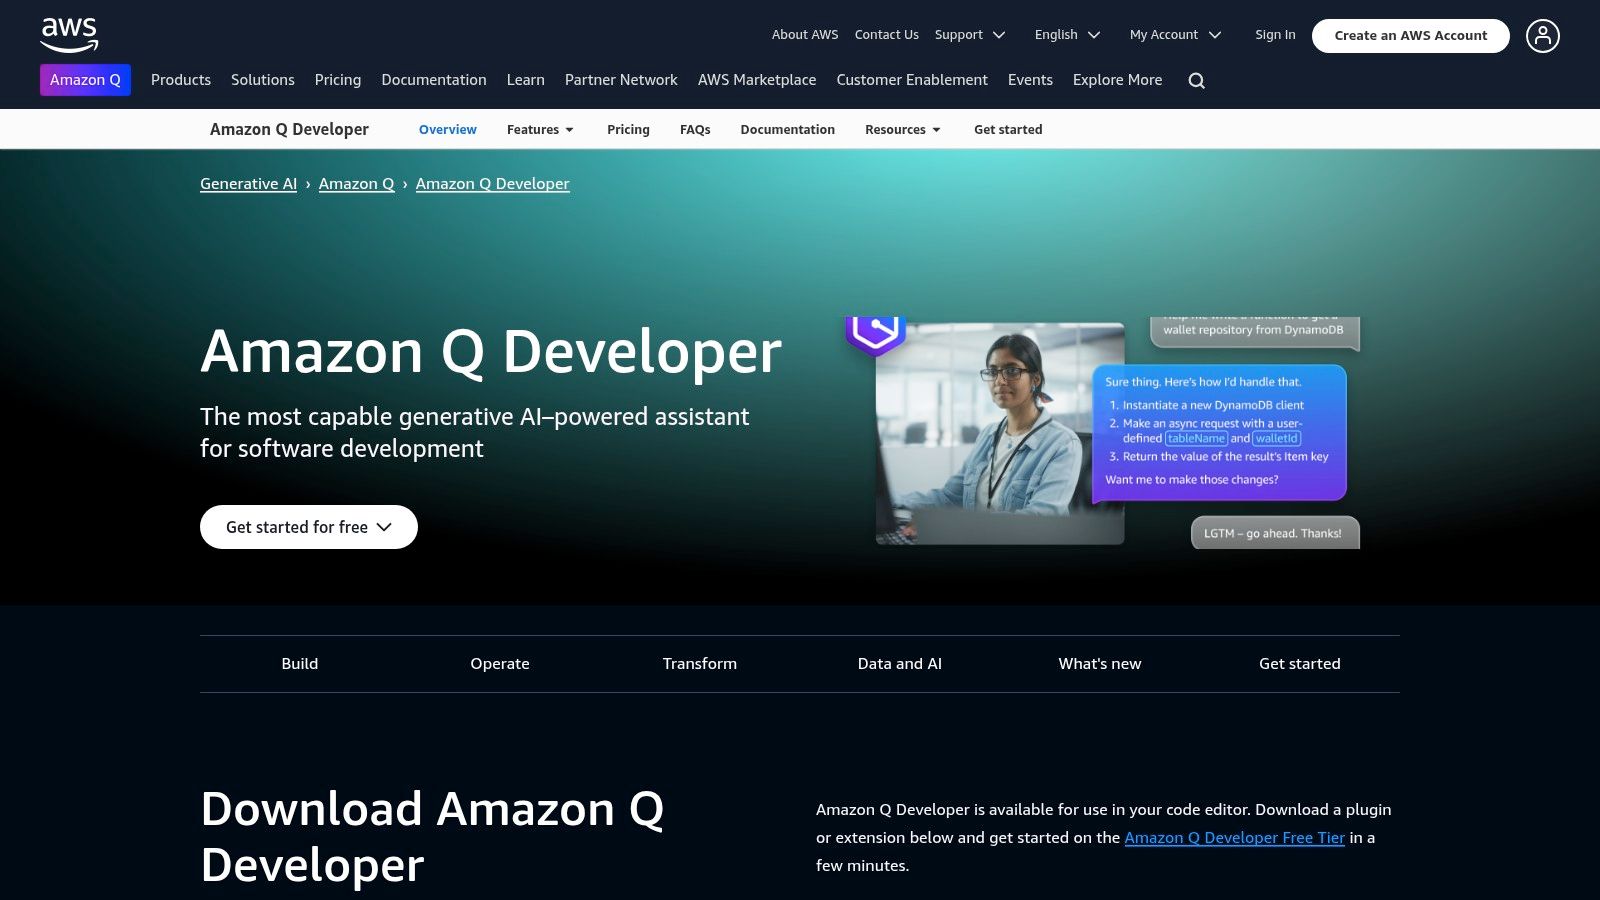Jump to the Transform section tab

[700, 664]
